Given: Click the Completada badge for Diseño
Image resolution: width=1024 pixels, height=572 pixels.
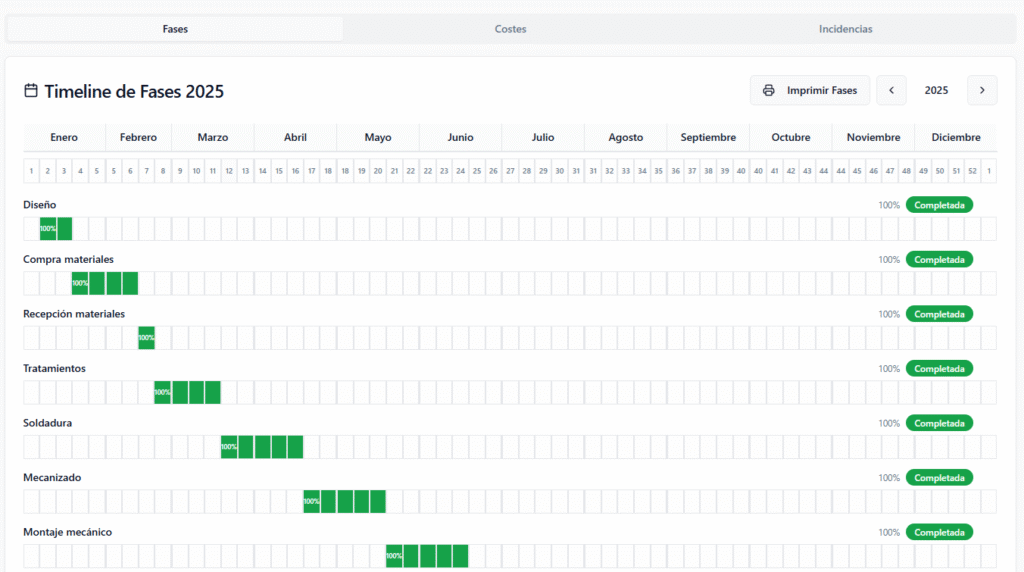Looking at the screenshot, I should pos(939,205).
